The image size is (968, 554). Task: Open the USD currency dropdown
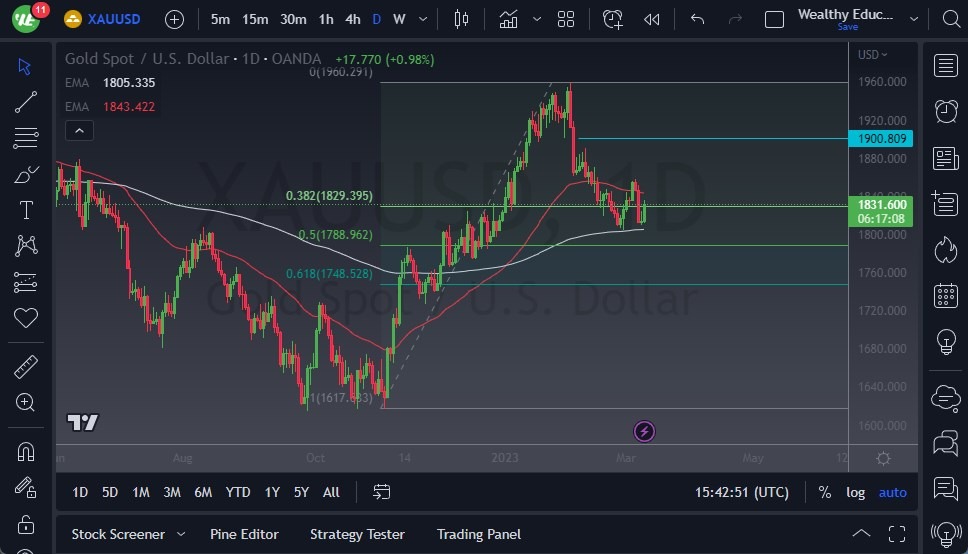[x=873, y=55]
